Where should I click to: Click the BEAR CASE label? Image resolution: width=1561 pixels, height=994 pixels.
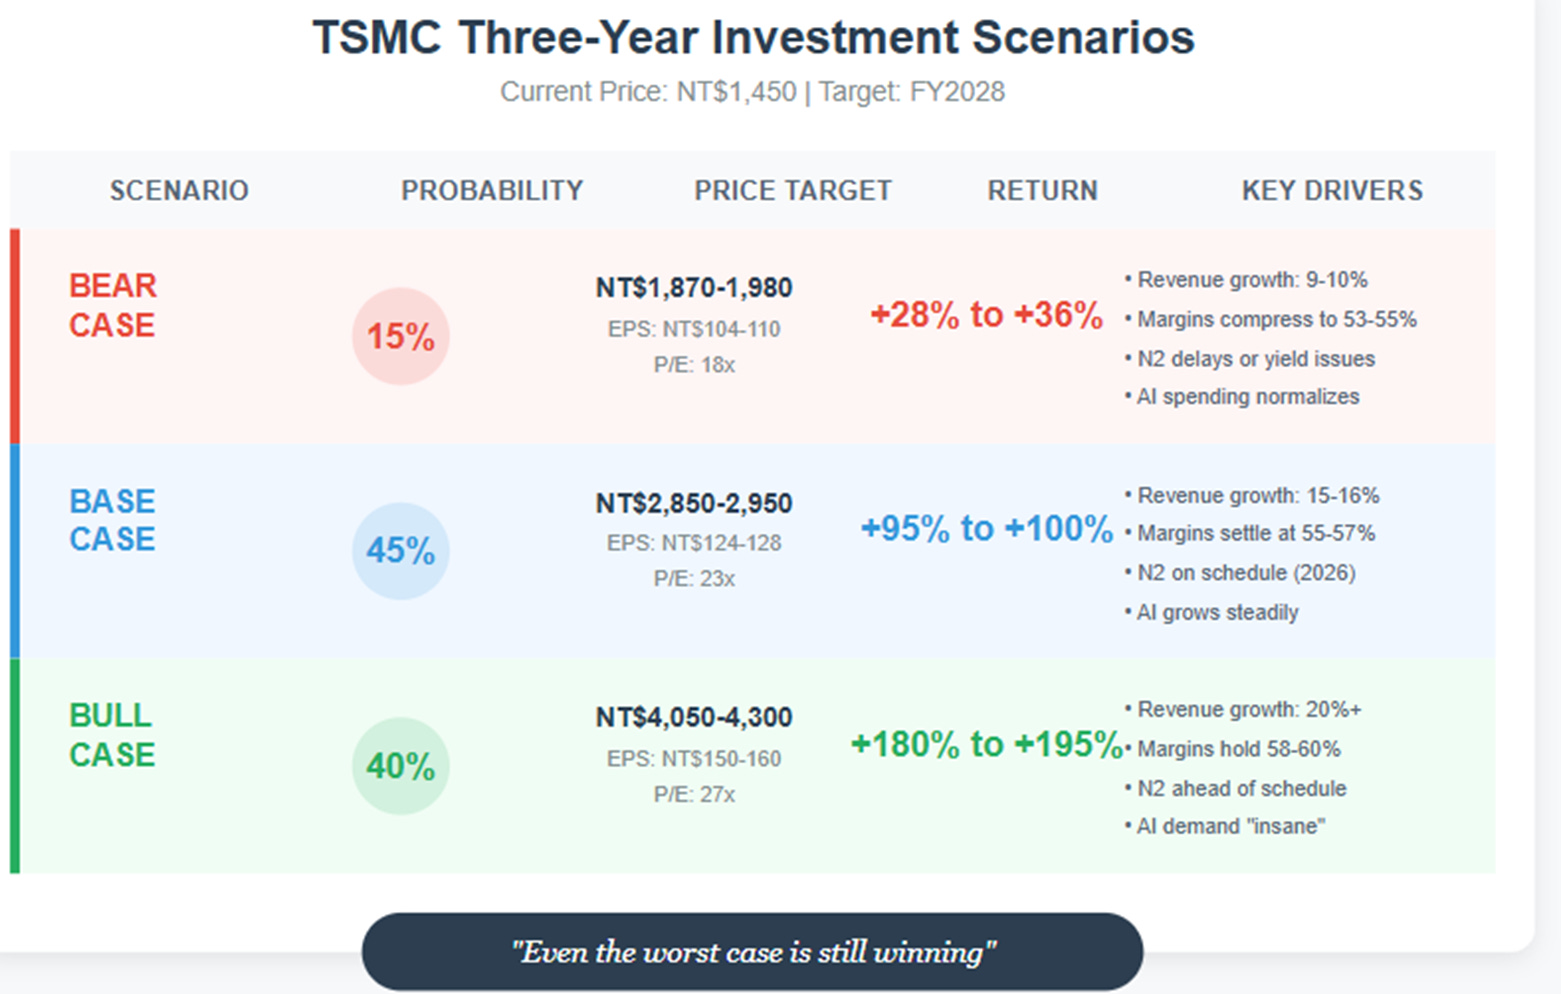pyautogui.click(x=112, y=305)
